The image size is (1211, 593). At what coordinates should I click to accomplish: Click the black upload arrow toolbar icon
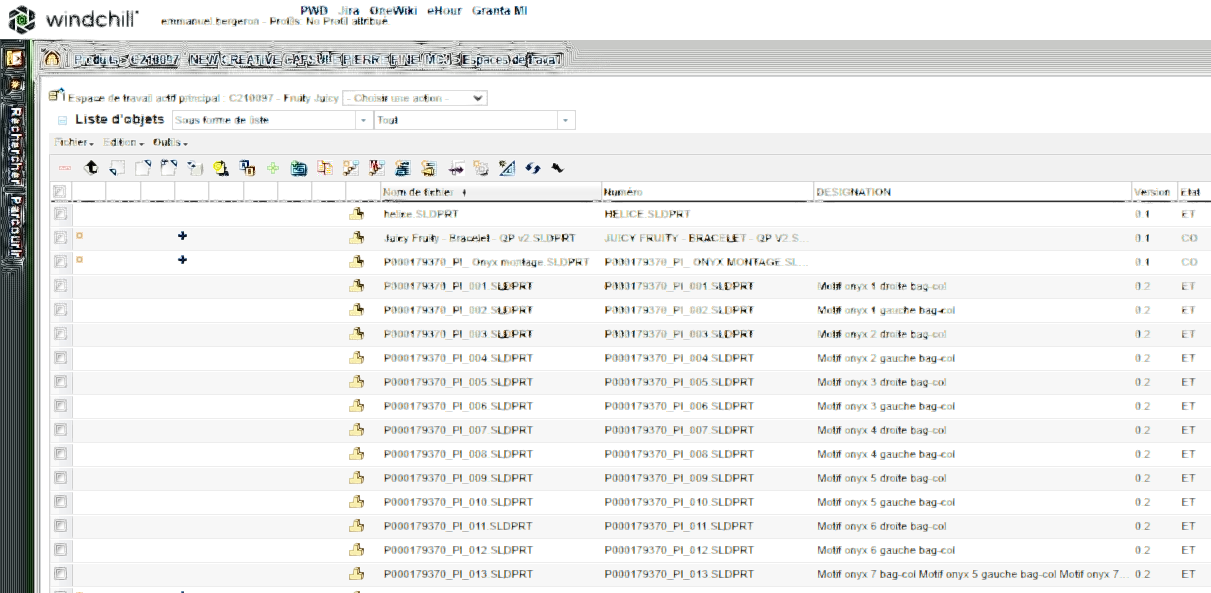tap(91, 169)
